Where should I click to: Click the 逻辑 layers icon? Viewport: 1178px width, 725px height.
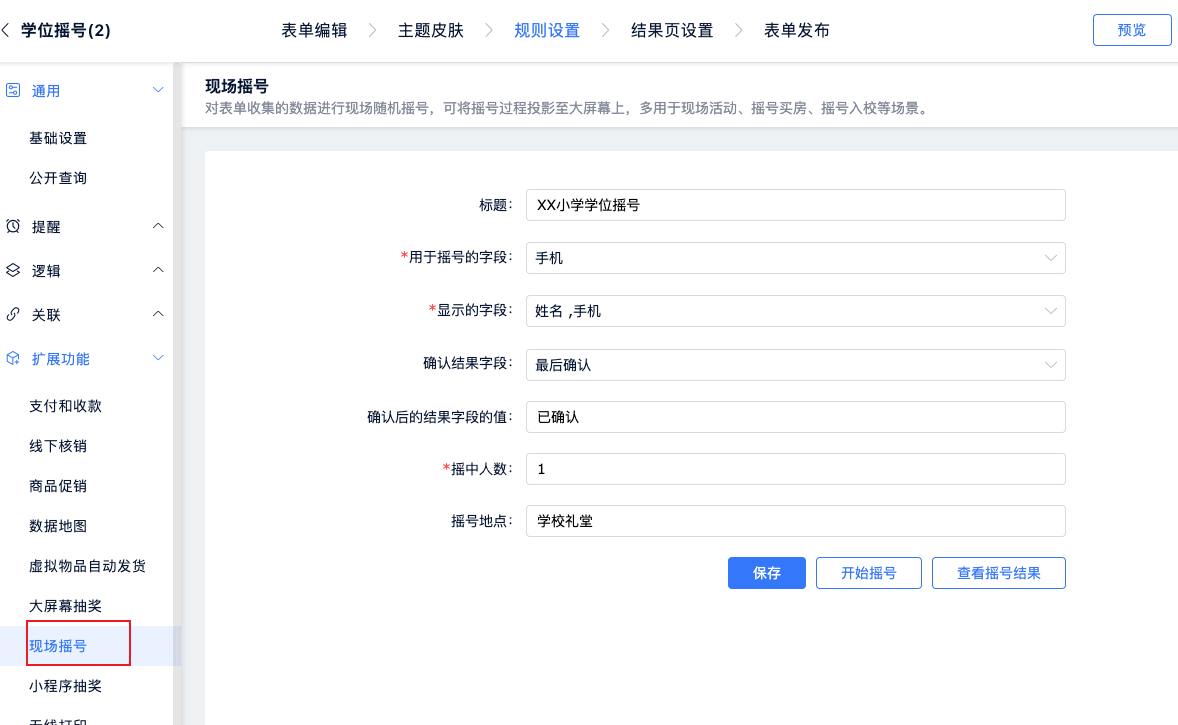click(x=13, y=270)
